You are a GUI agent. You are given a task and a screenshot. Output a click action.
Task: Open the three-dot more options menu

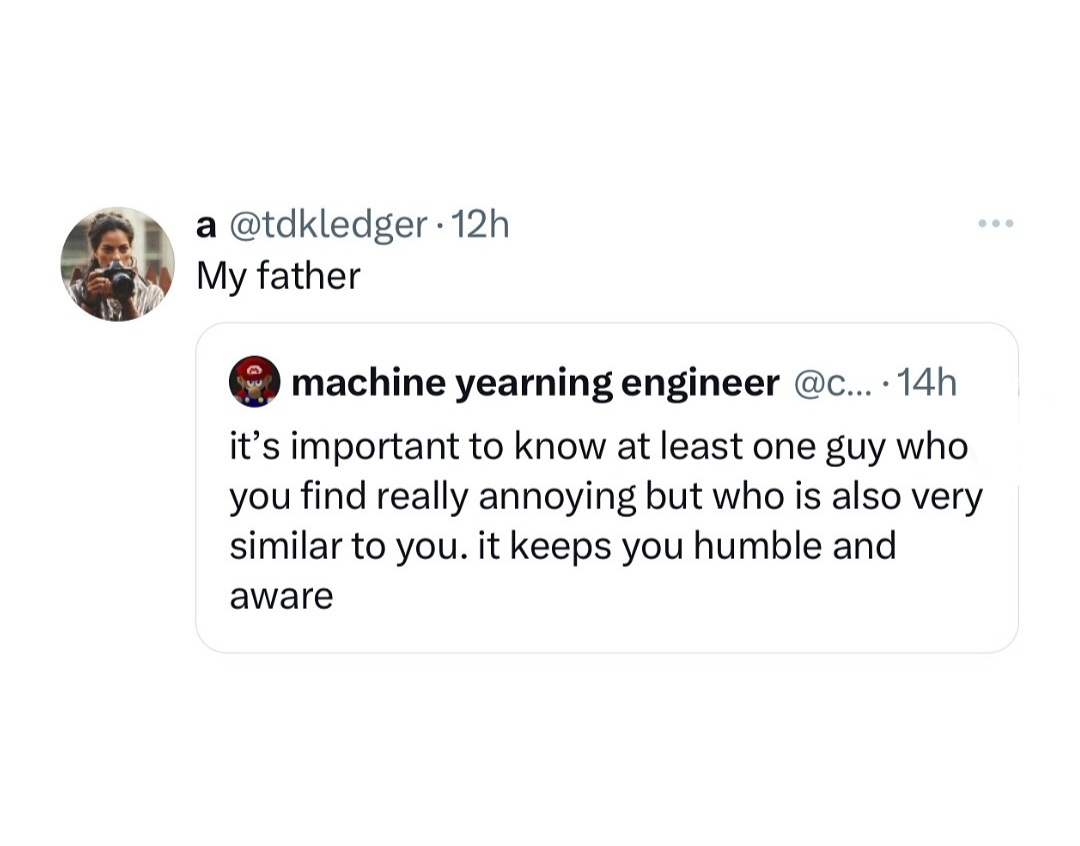pyautogui.click(x=995, y=223)
